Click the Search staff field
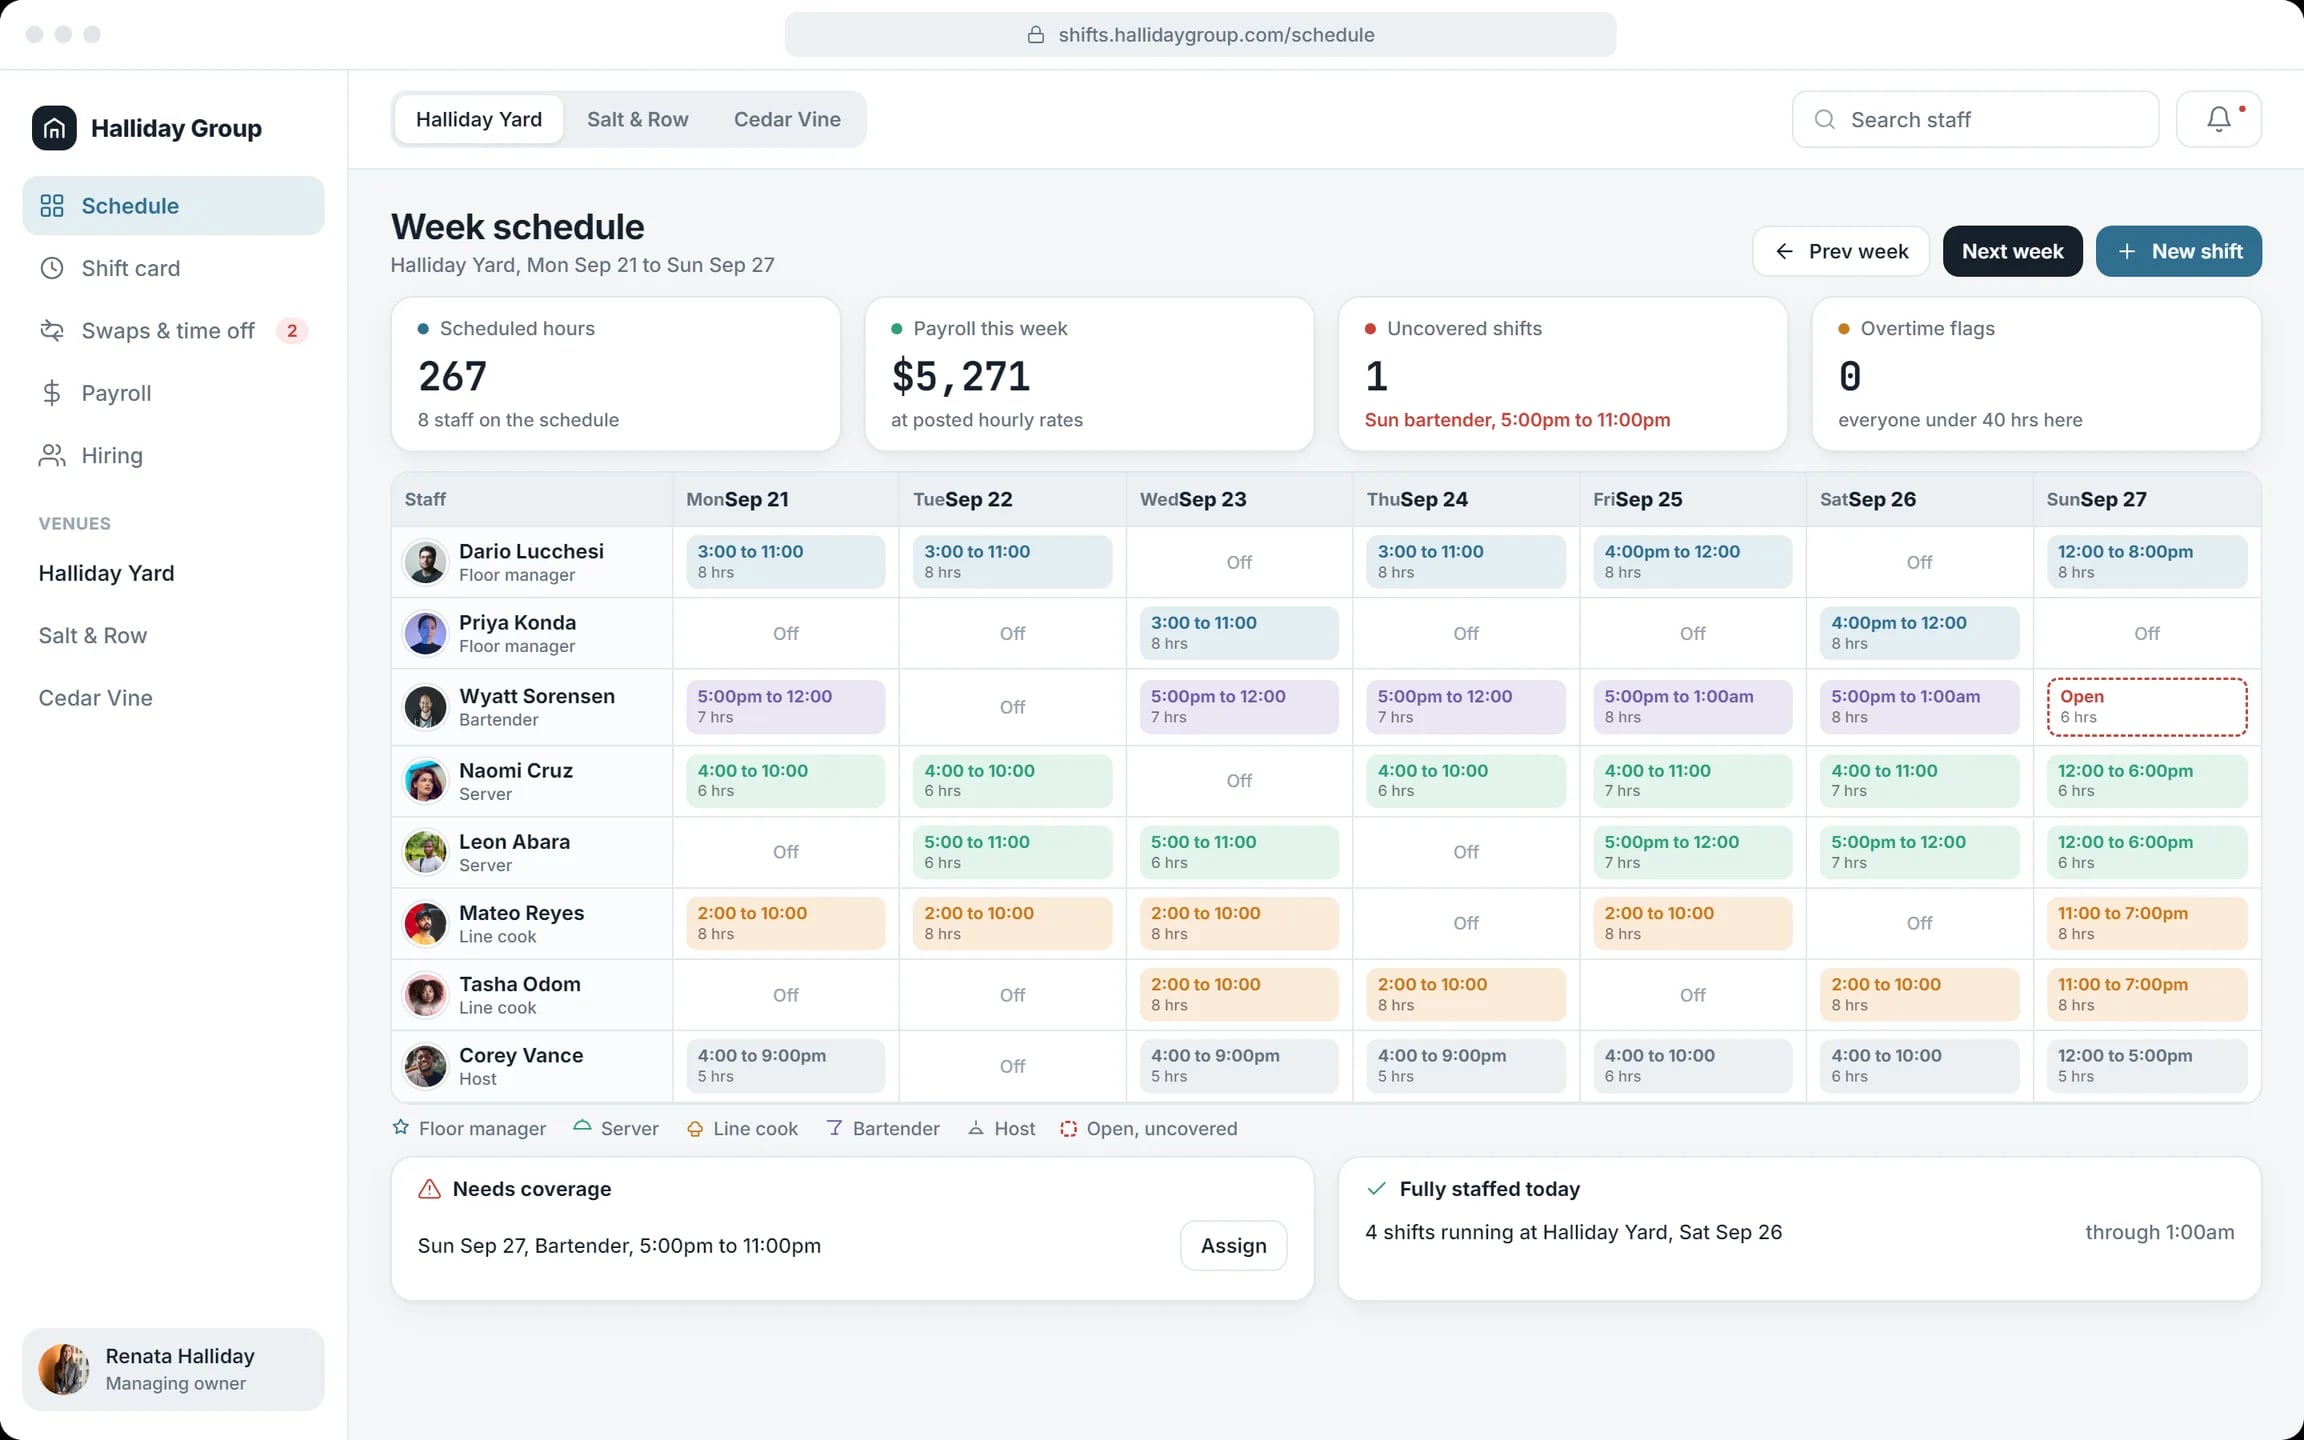The image size is (2304, 1440). tap(1975, 120)
